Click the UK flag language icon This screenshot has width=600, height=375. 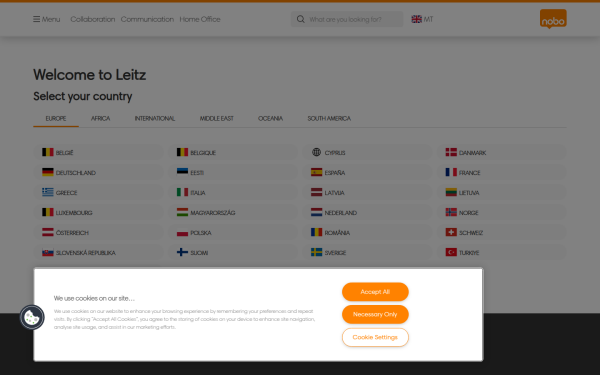(416, 19)
